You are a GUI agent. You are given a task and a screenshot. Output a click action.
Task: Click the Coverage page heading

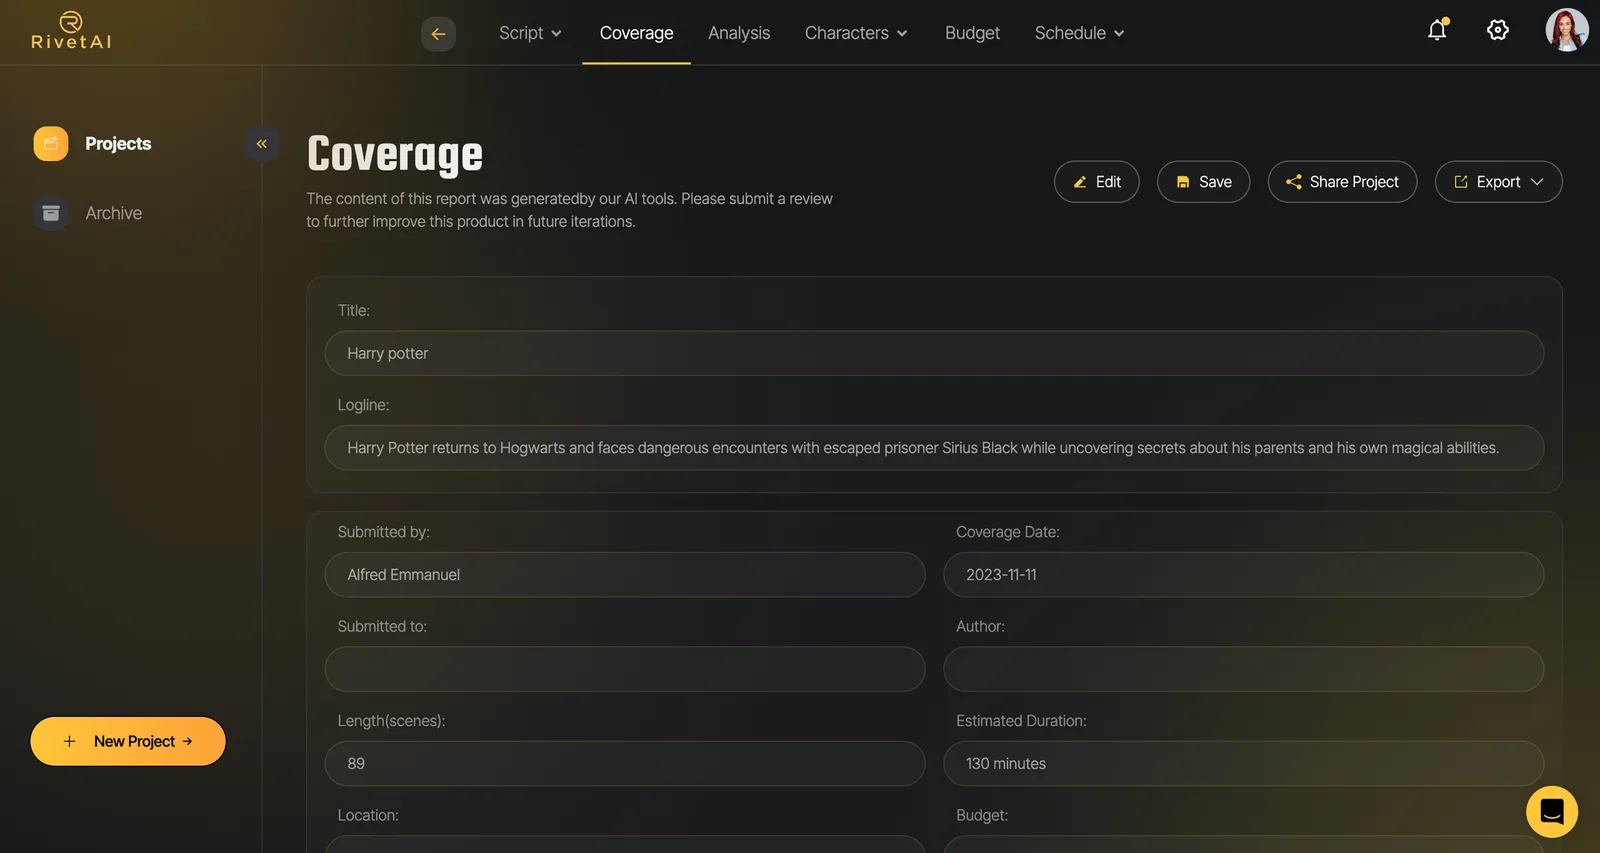[395, 155]
